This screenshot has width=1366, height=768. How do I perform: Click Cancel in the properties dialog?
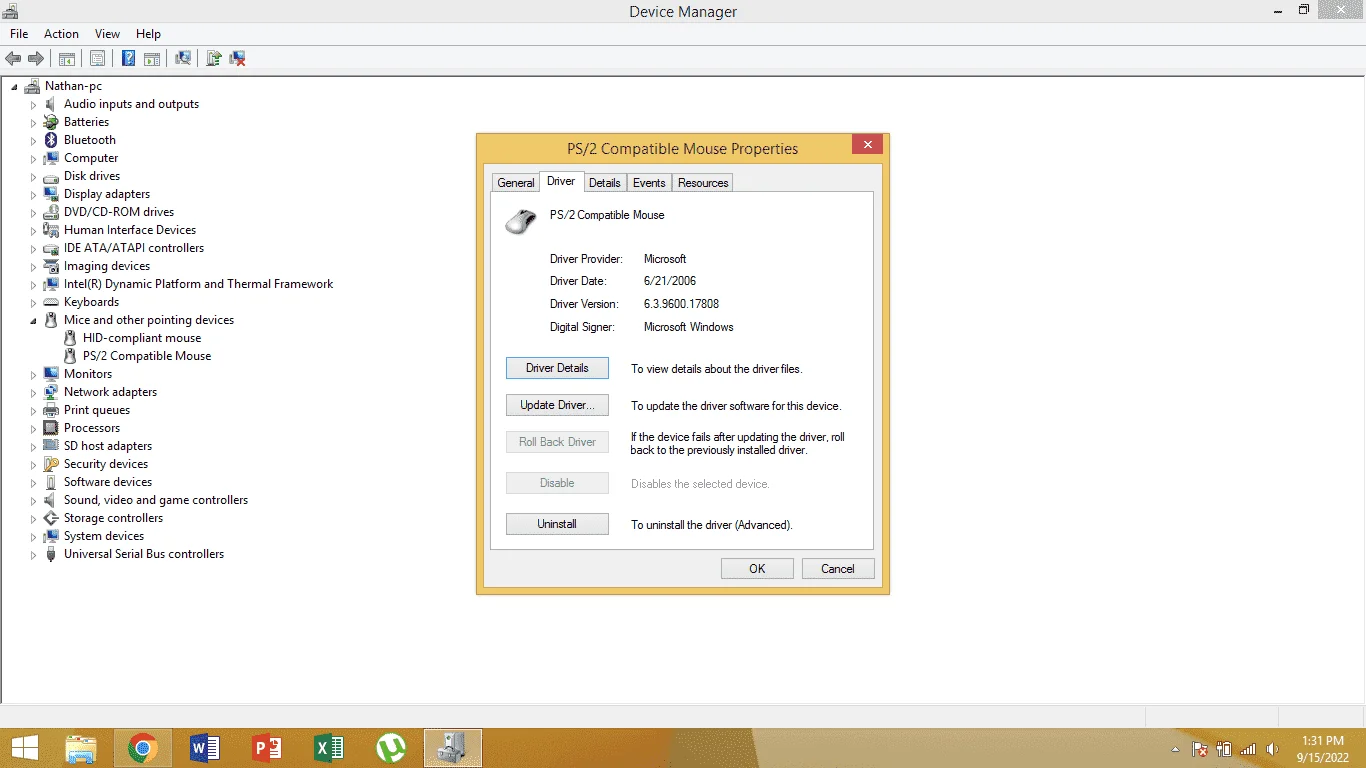pyautogui.click(x=838, y=569)
